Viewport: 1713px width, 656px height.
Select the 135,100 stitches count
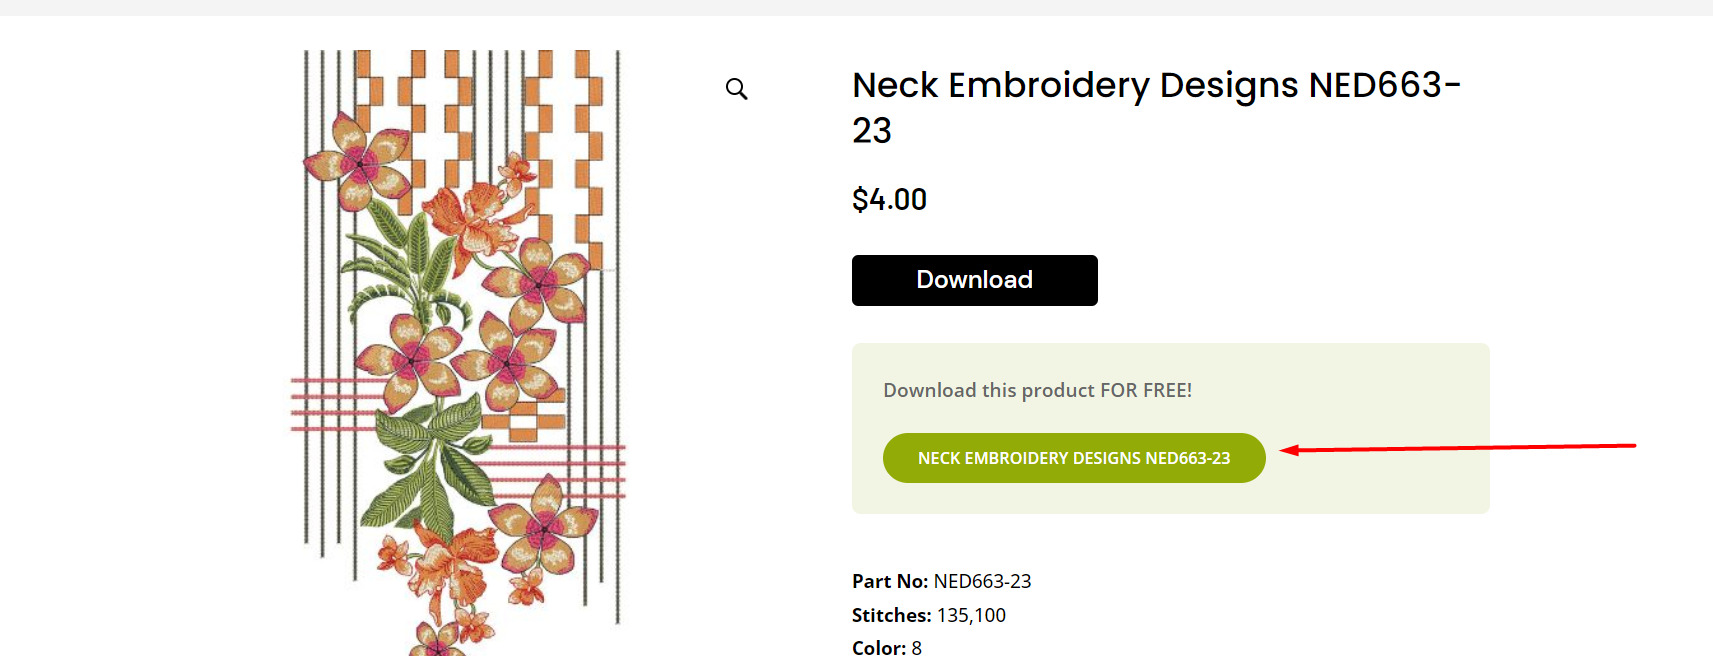click(971, 615)
